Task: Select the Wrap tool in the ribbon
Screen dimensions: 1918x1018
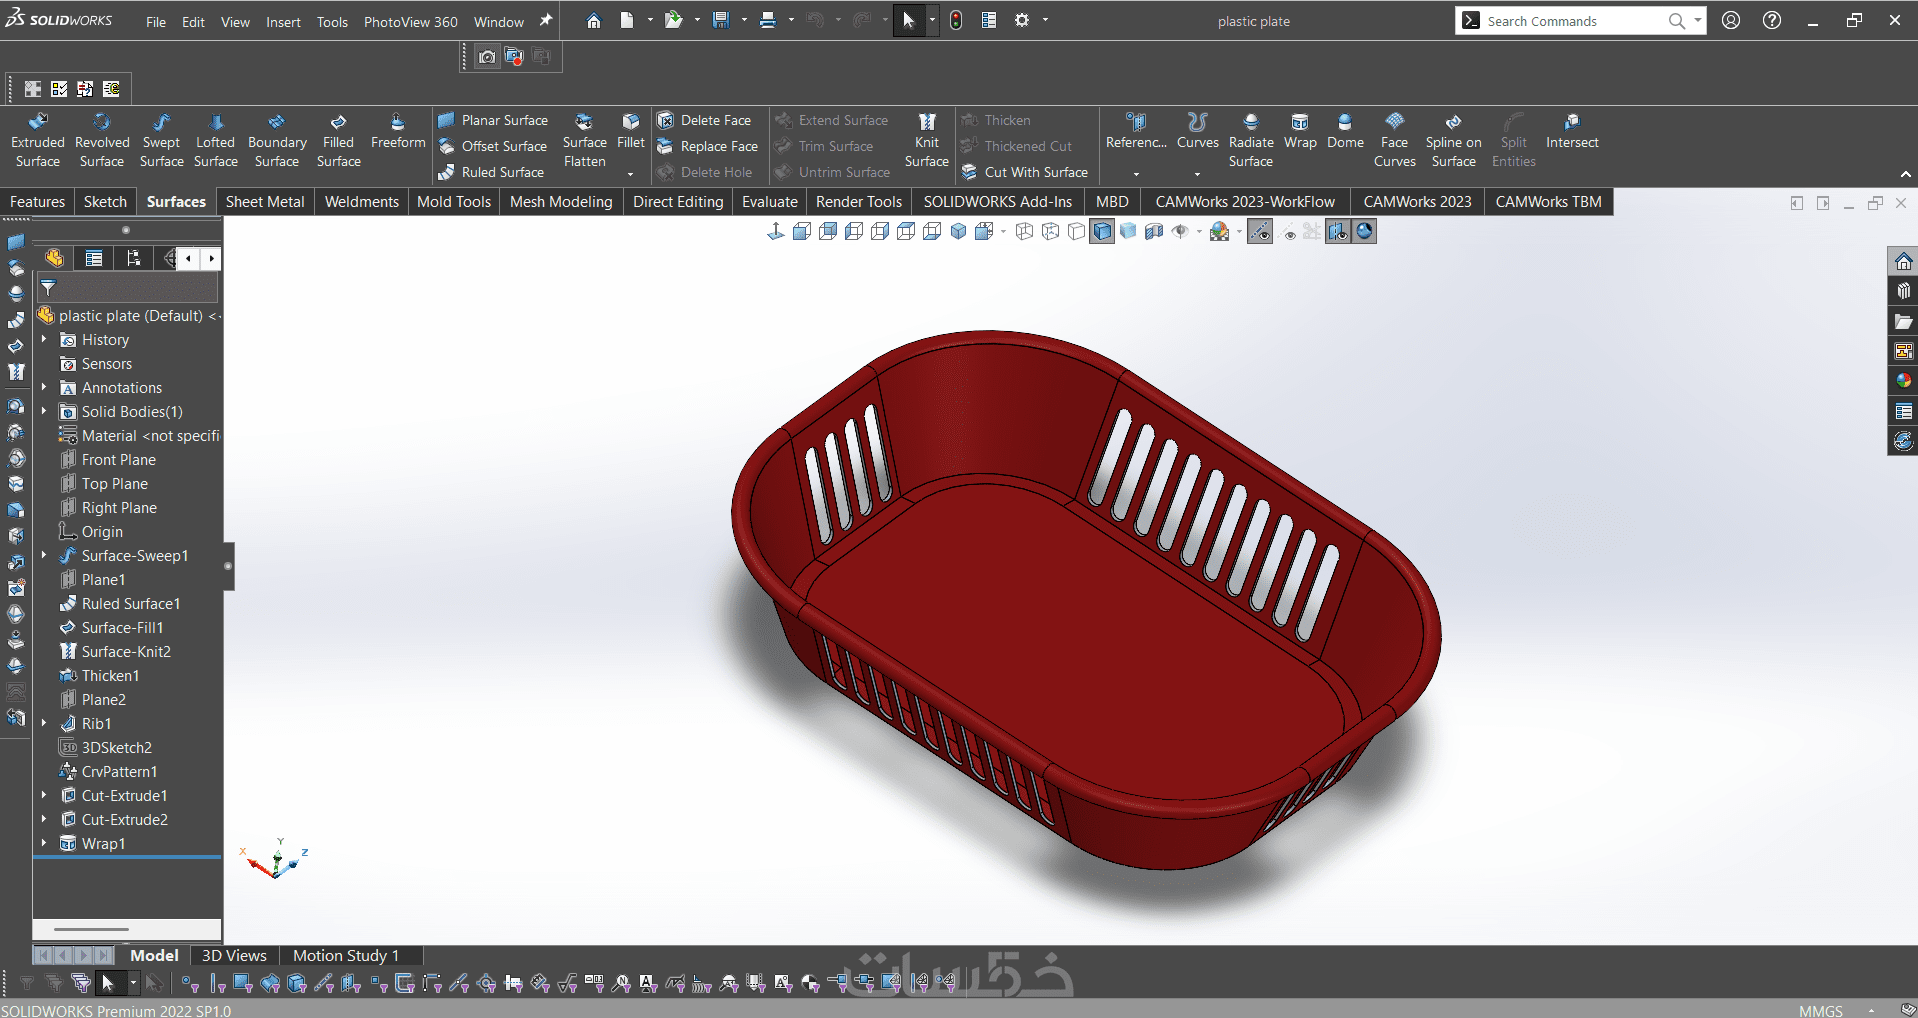Action: (1299, 131)
